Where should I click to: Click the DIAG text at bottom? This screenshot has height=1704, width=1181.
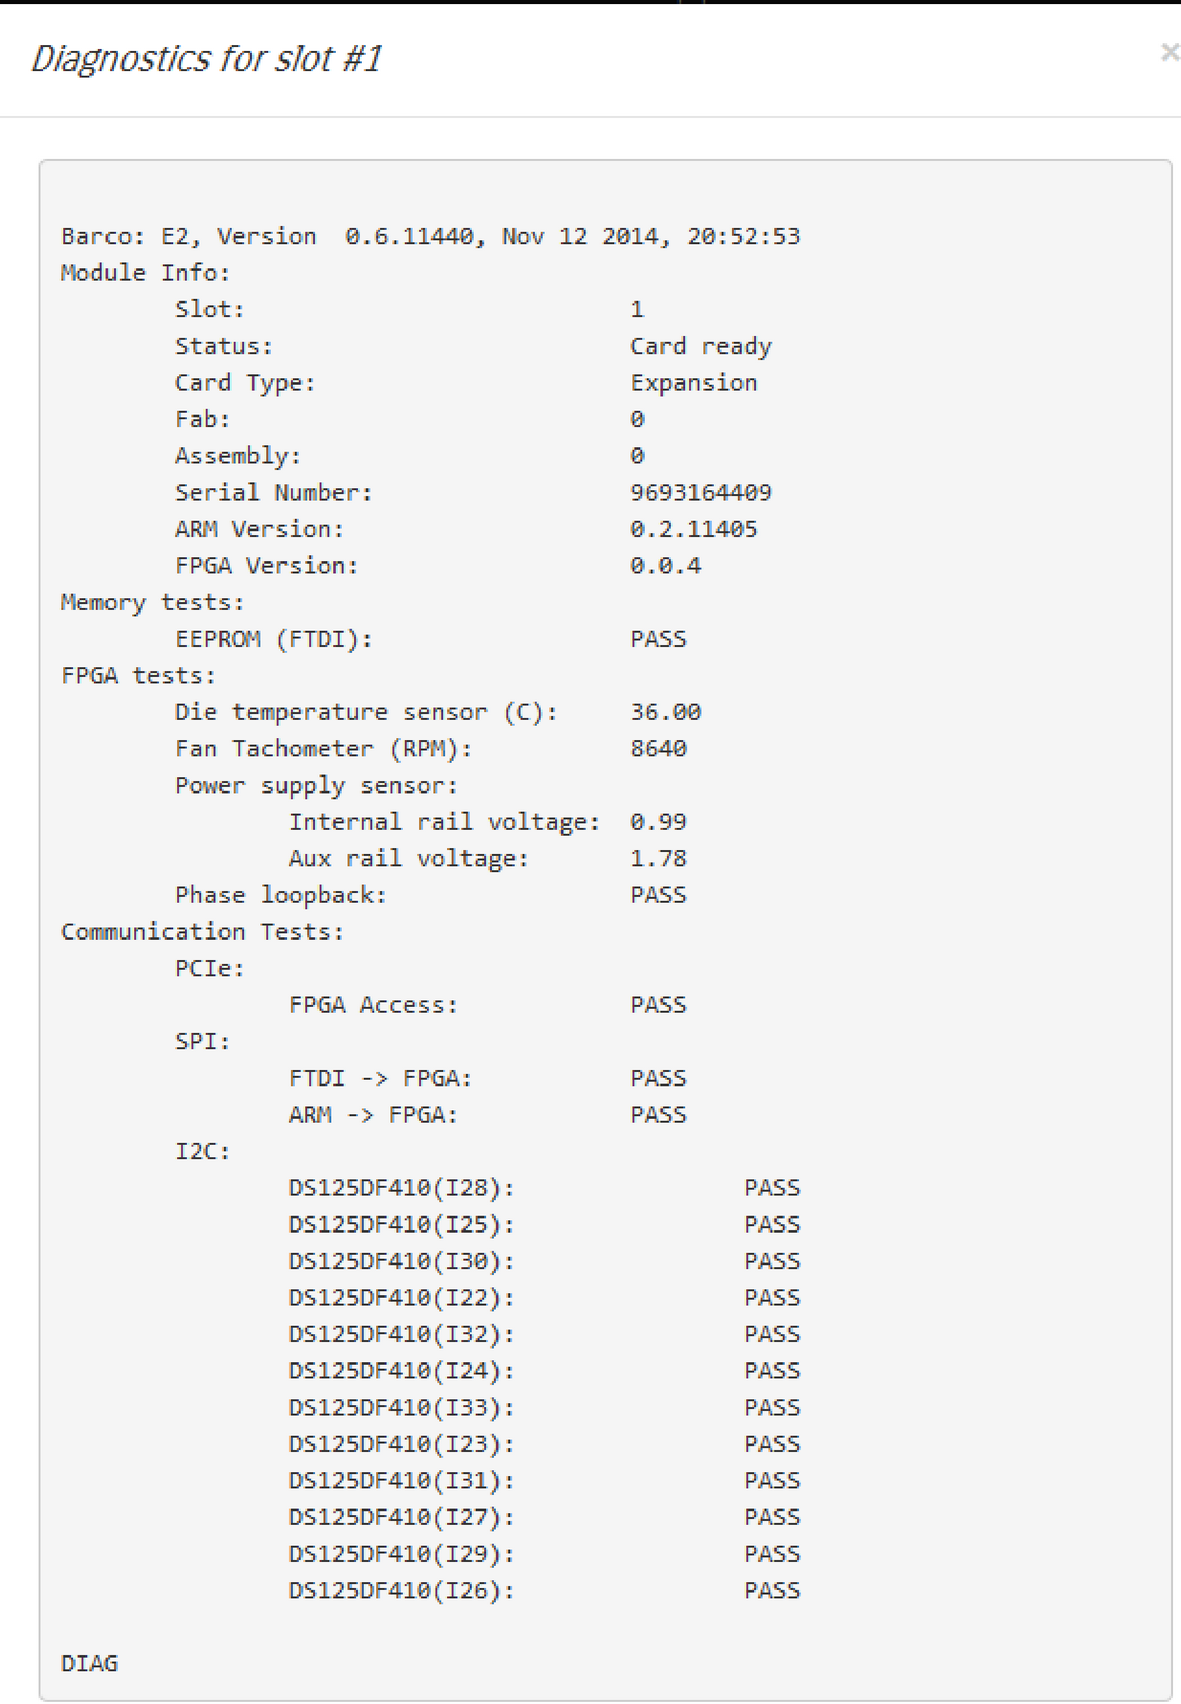click(x=90, y=1663)
